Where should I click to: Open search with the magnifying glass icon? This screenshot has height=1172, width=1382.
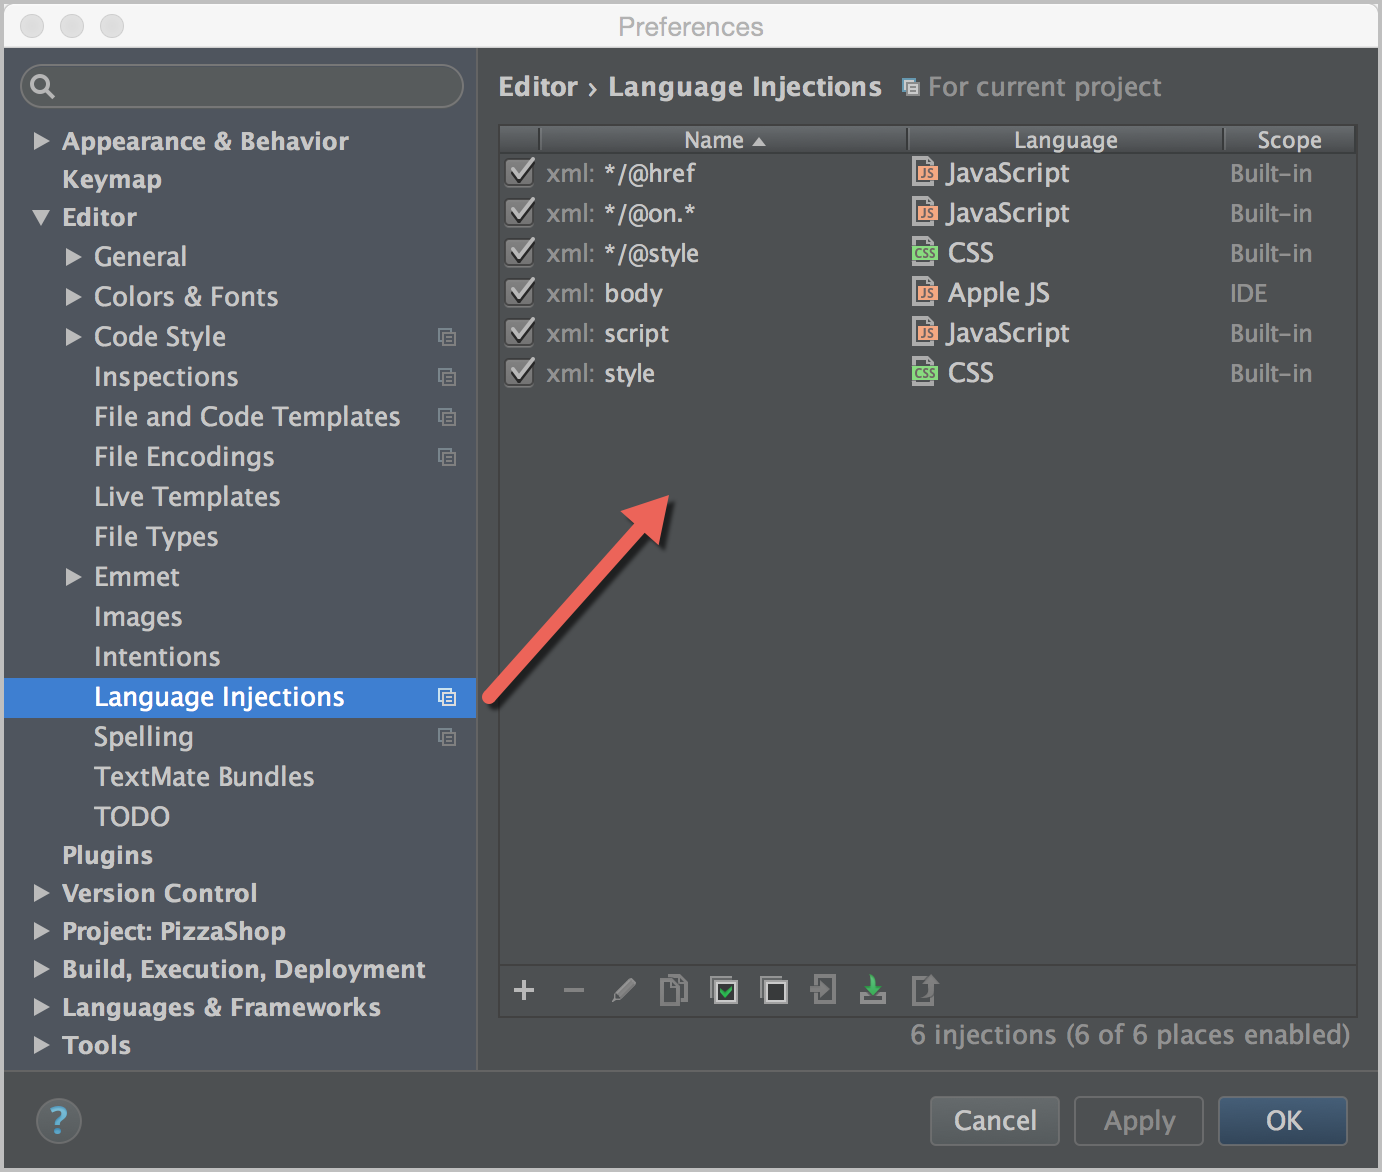point(42,86)
